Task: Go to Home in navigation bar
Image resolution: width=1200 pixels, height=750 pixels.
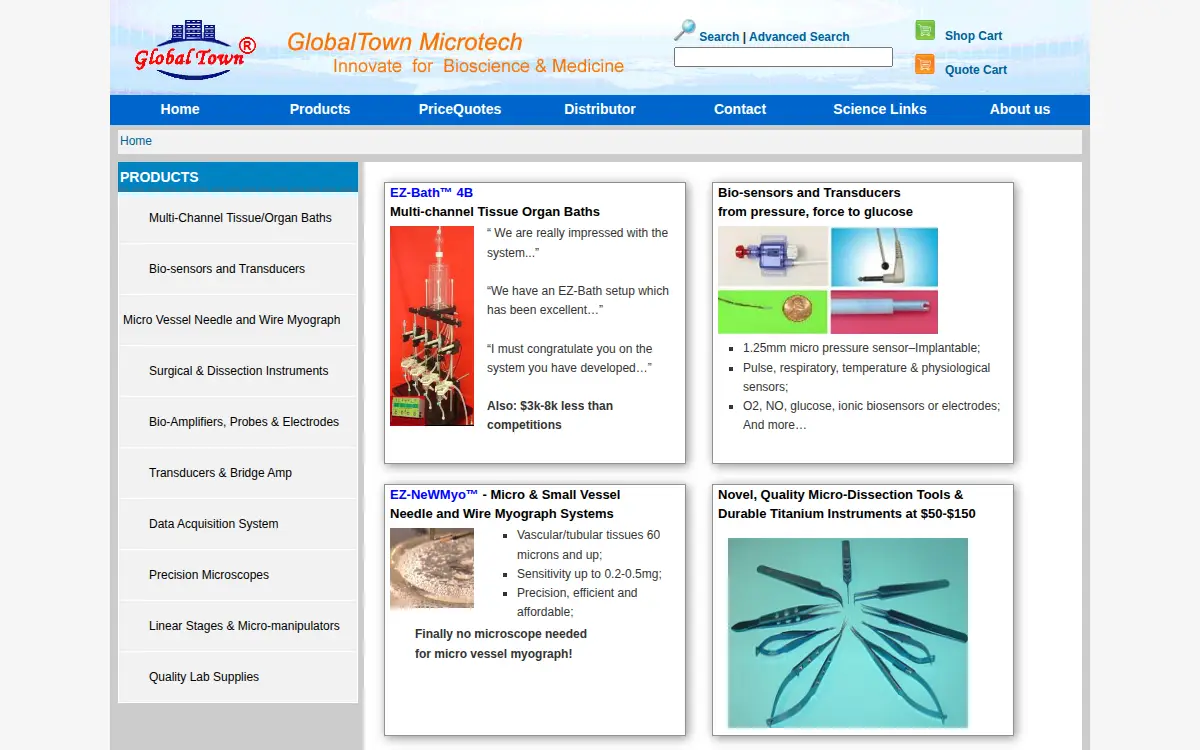Action: pyautogui.click(x=180, y=109)
